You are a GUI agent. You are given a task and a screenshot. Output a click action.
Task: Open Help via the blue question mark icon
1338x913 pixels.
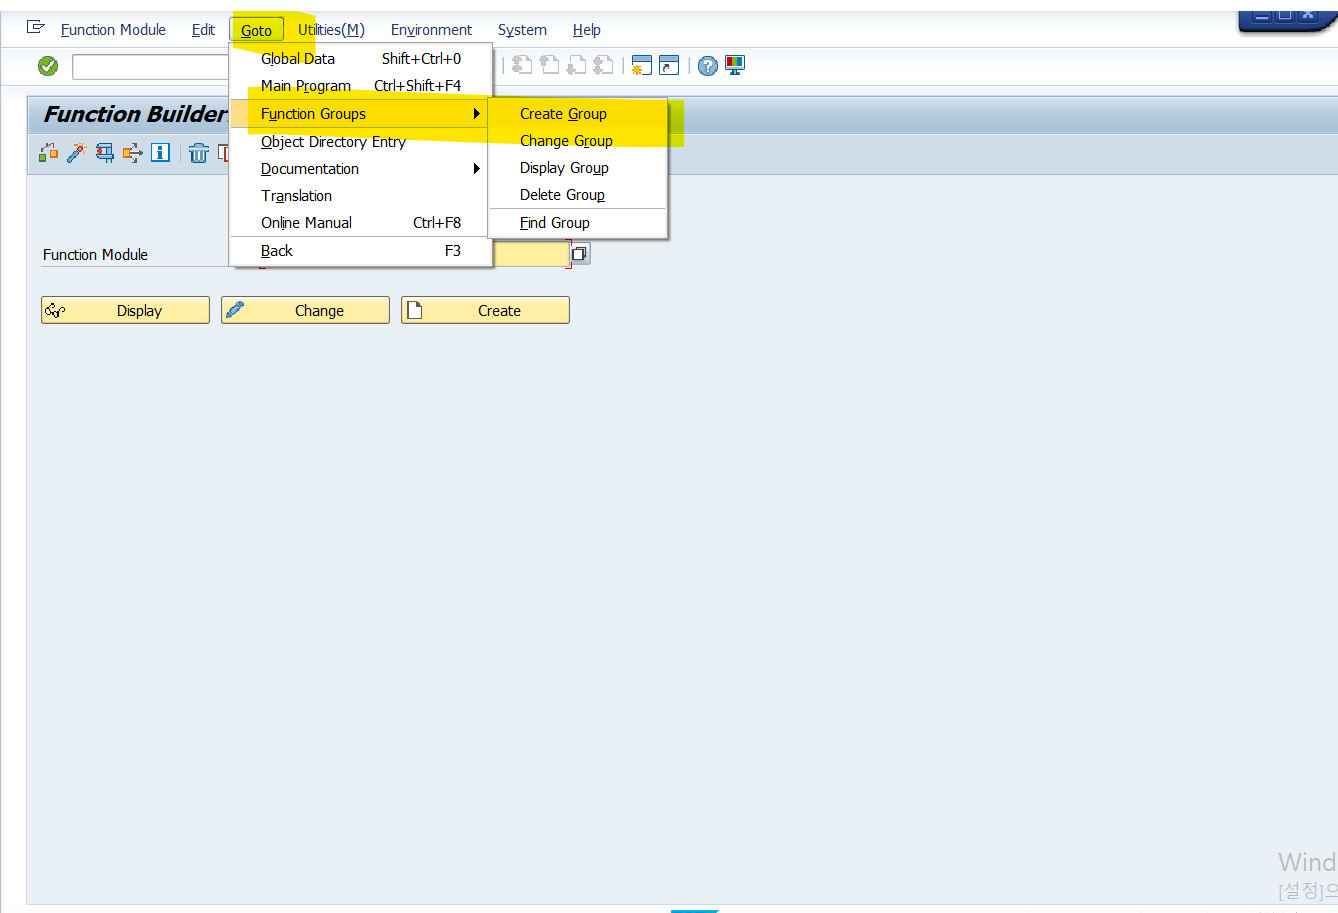click(708, 66)
